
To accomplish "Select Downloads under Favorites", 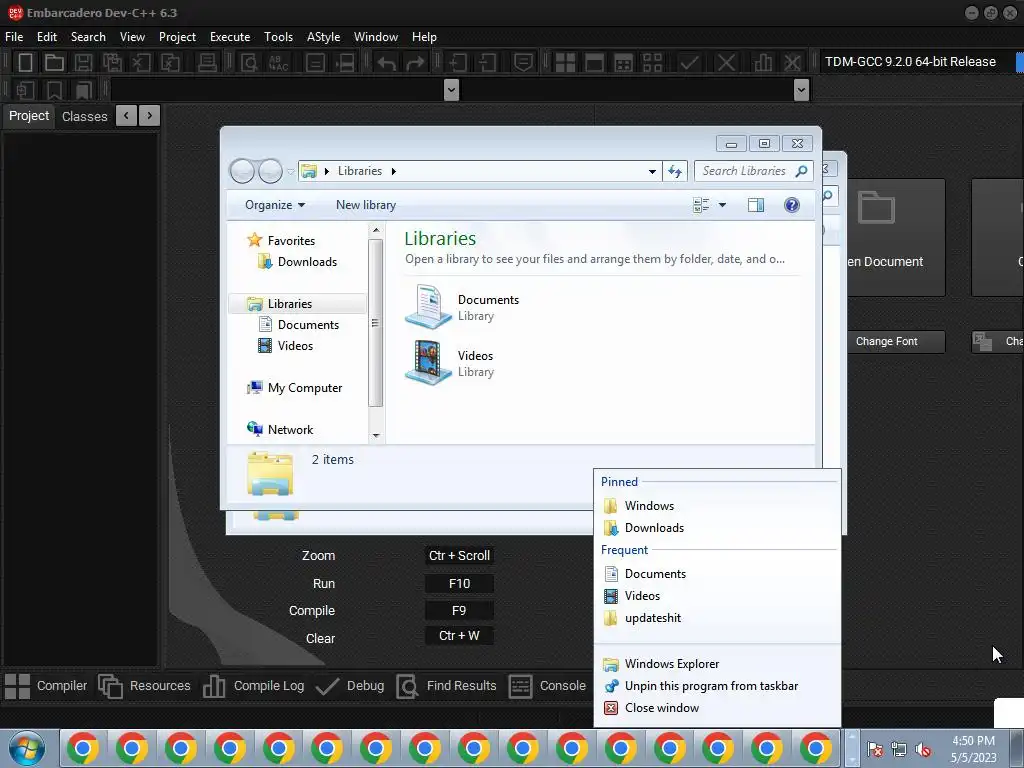I will click(298, 262).
